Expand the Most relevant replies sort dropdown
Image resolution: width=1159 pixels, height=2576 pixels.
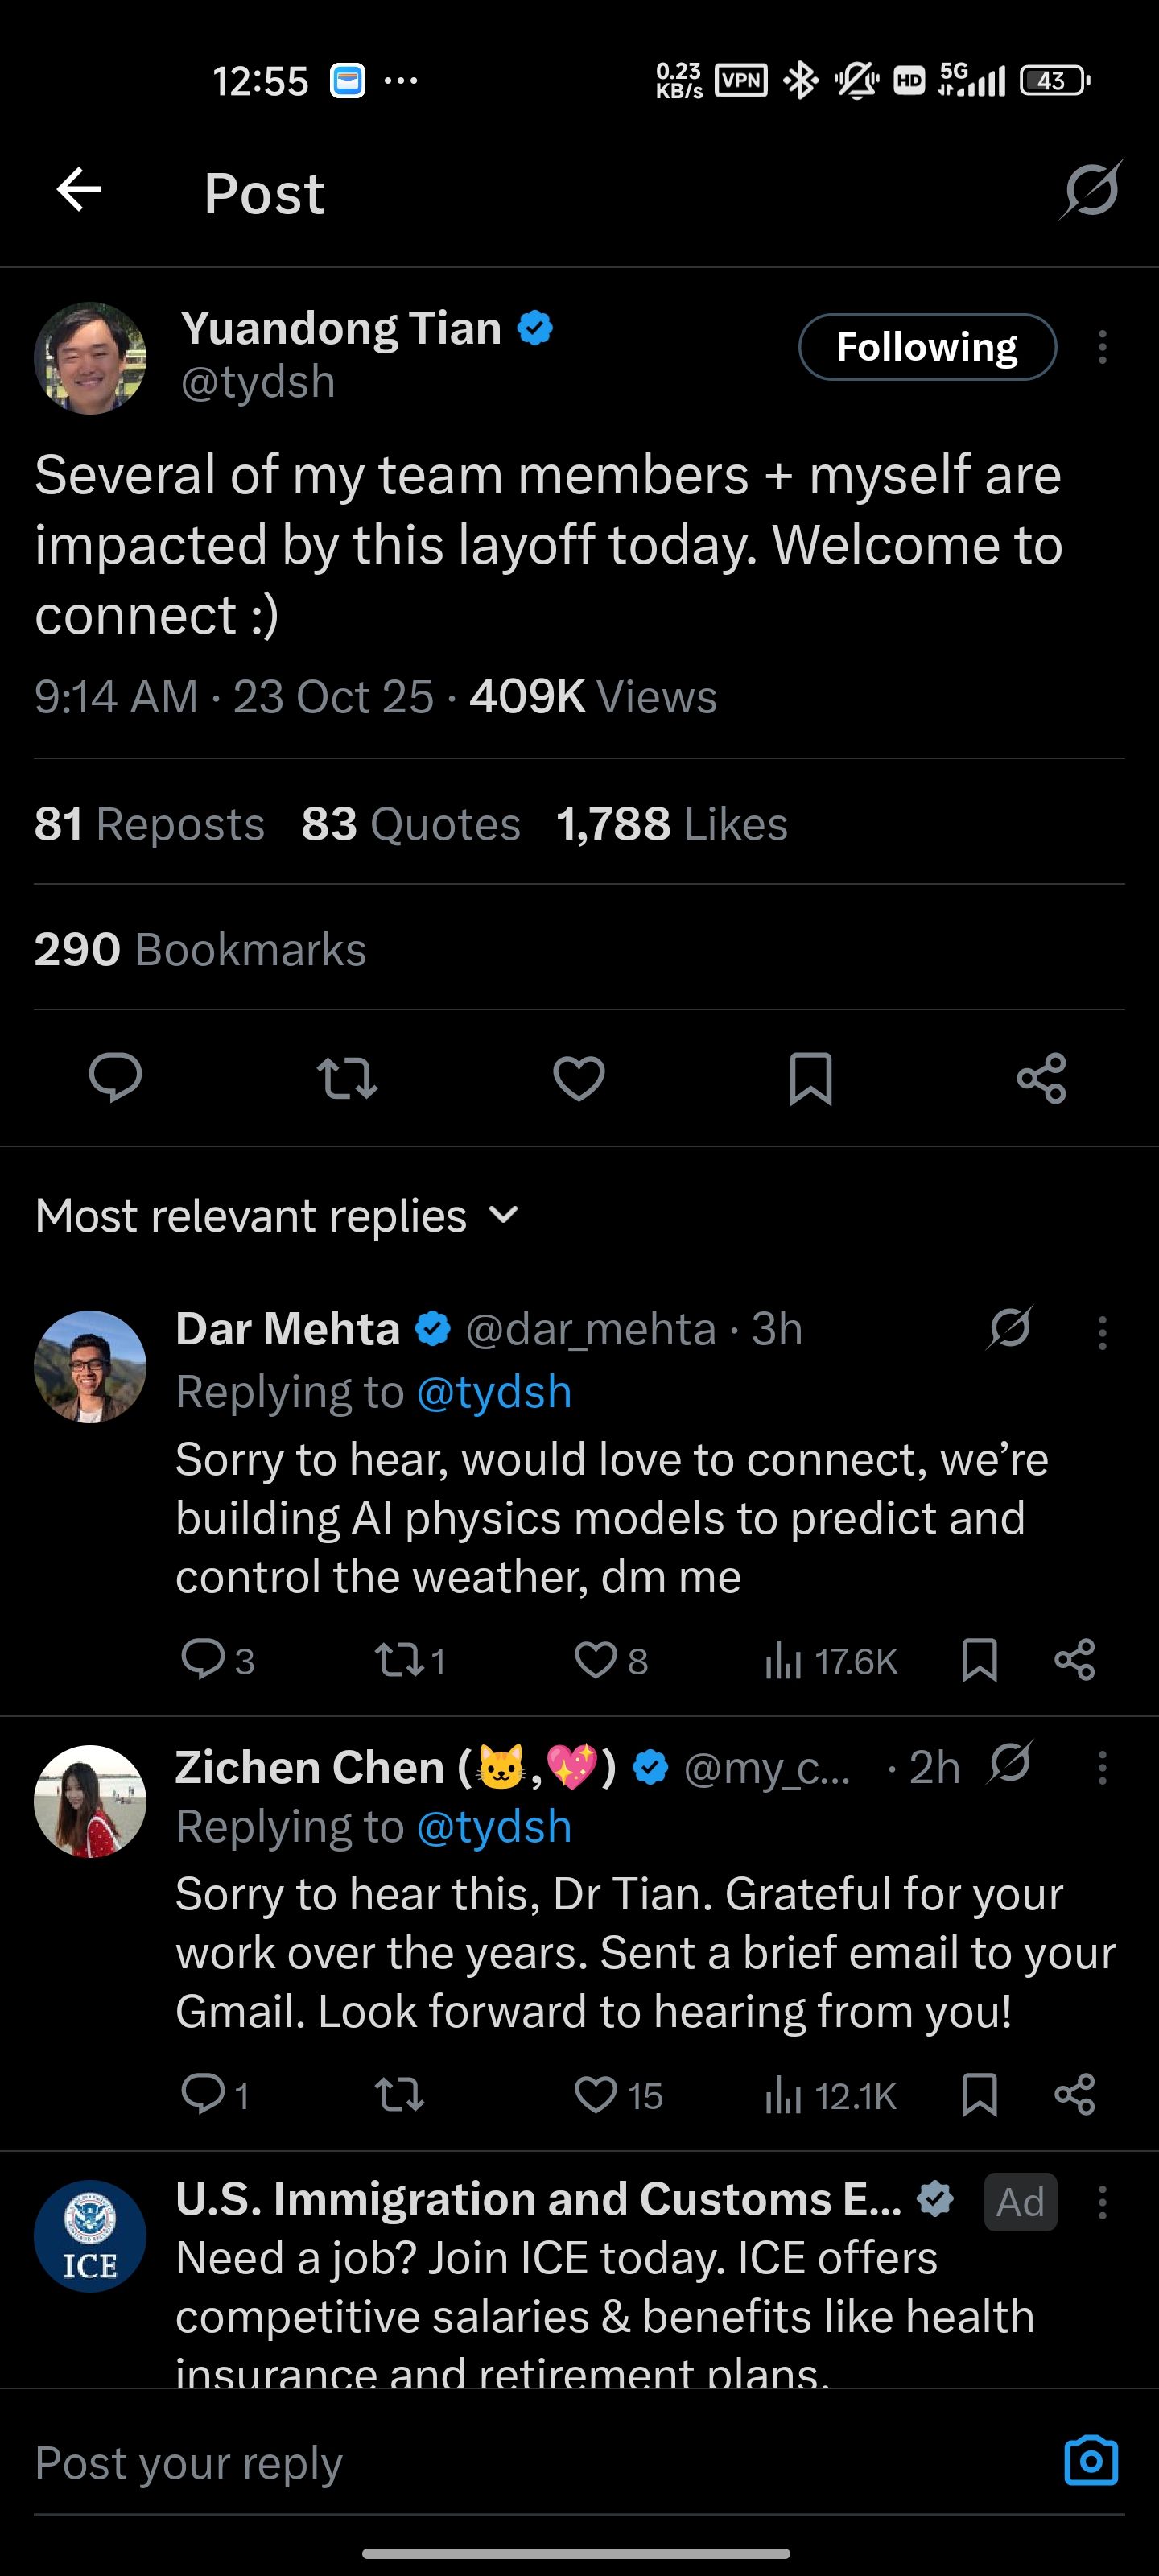coord(278,1216)
